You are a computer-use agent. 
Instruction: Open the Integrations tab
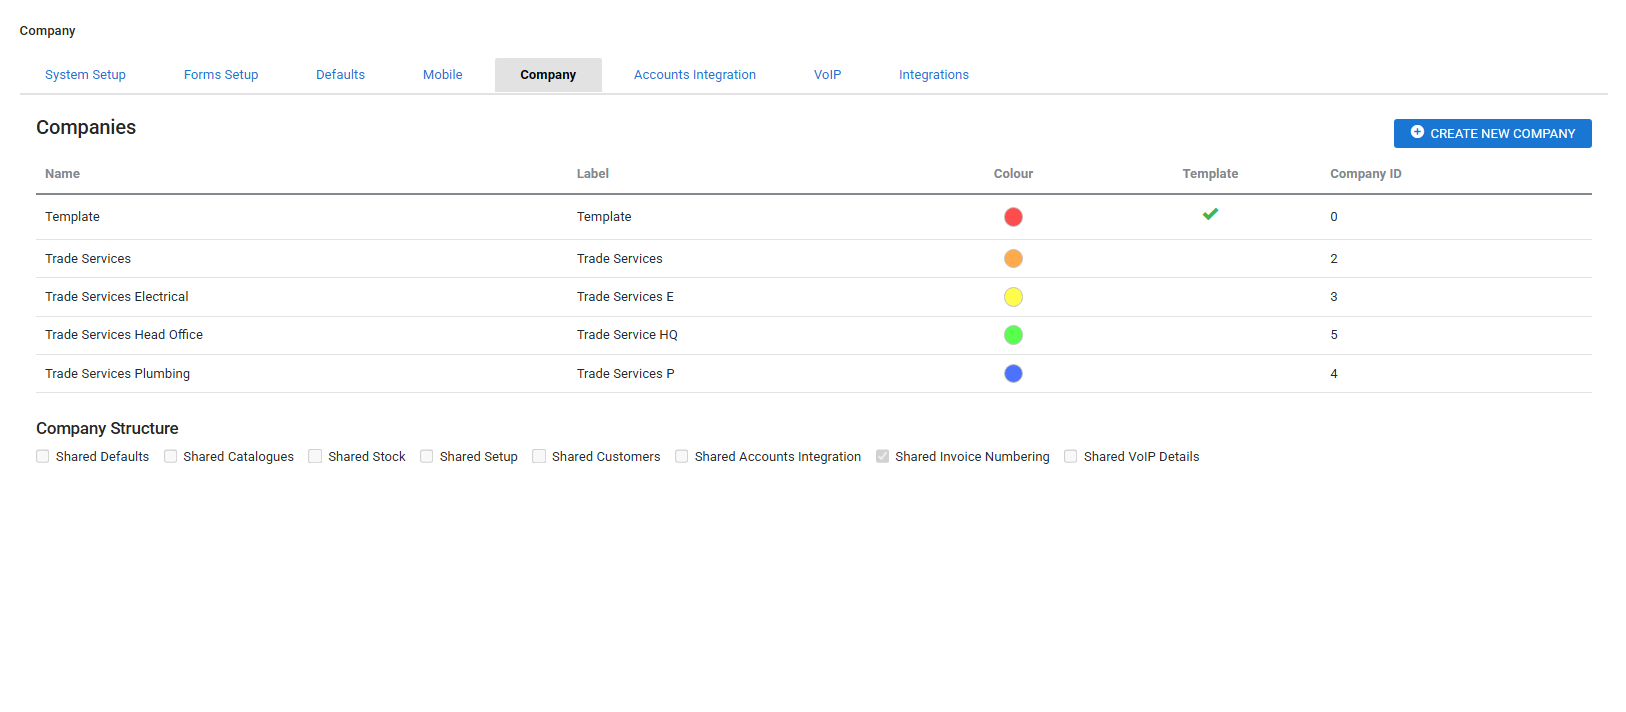click(x=933, y=75)
